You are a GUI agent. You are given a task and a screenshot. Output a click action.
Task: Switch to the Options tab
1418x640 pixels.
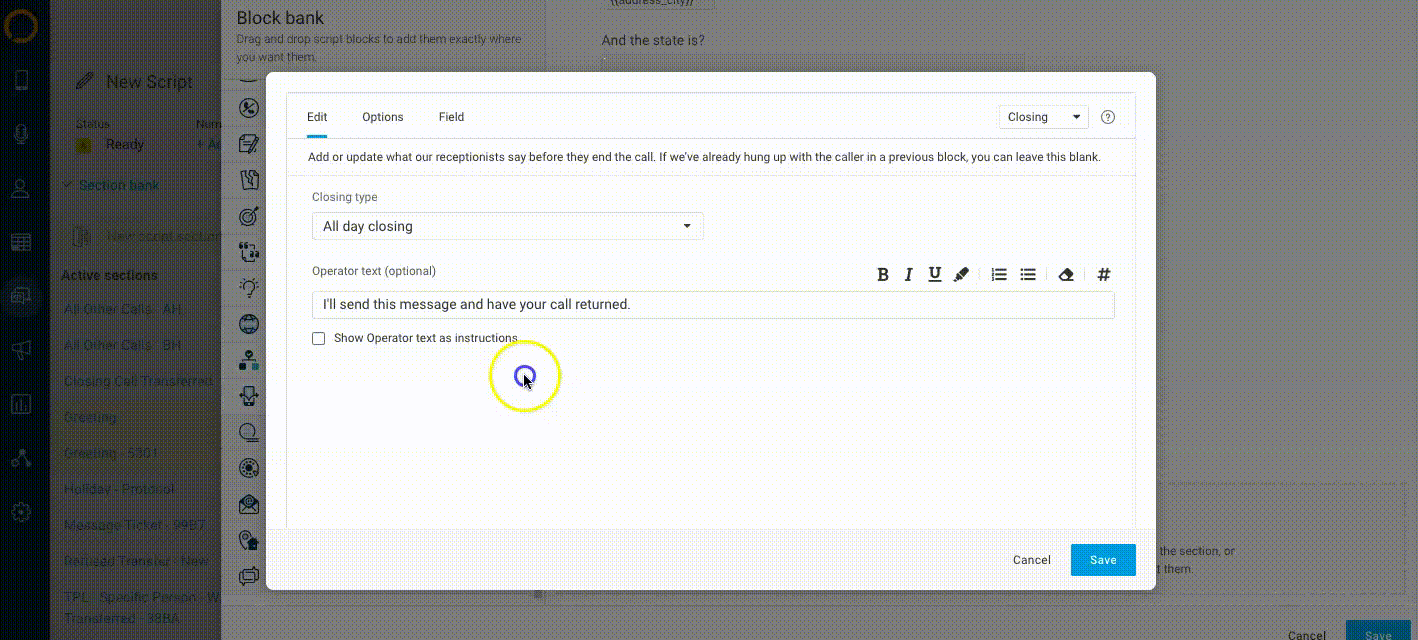[383, 117]
